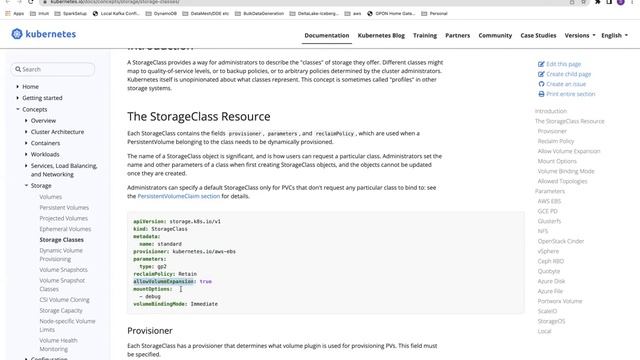The image size is (640, 360).
Task: Click the Print entire section icon
Action: tap(541, 94)
